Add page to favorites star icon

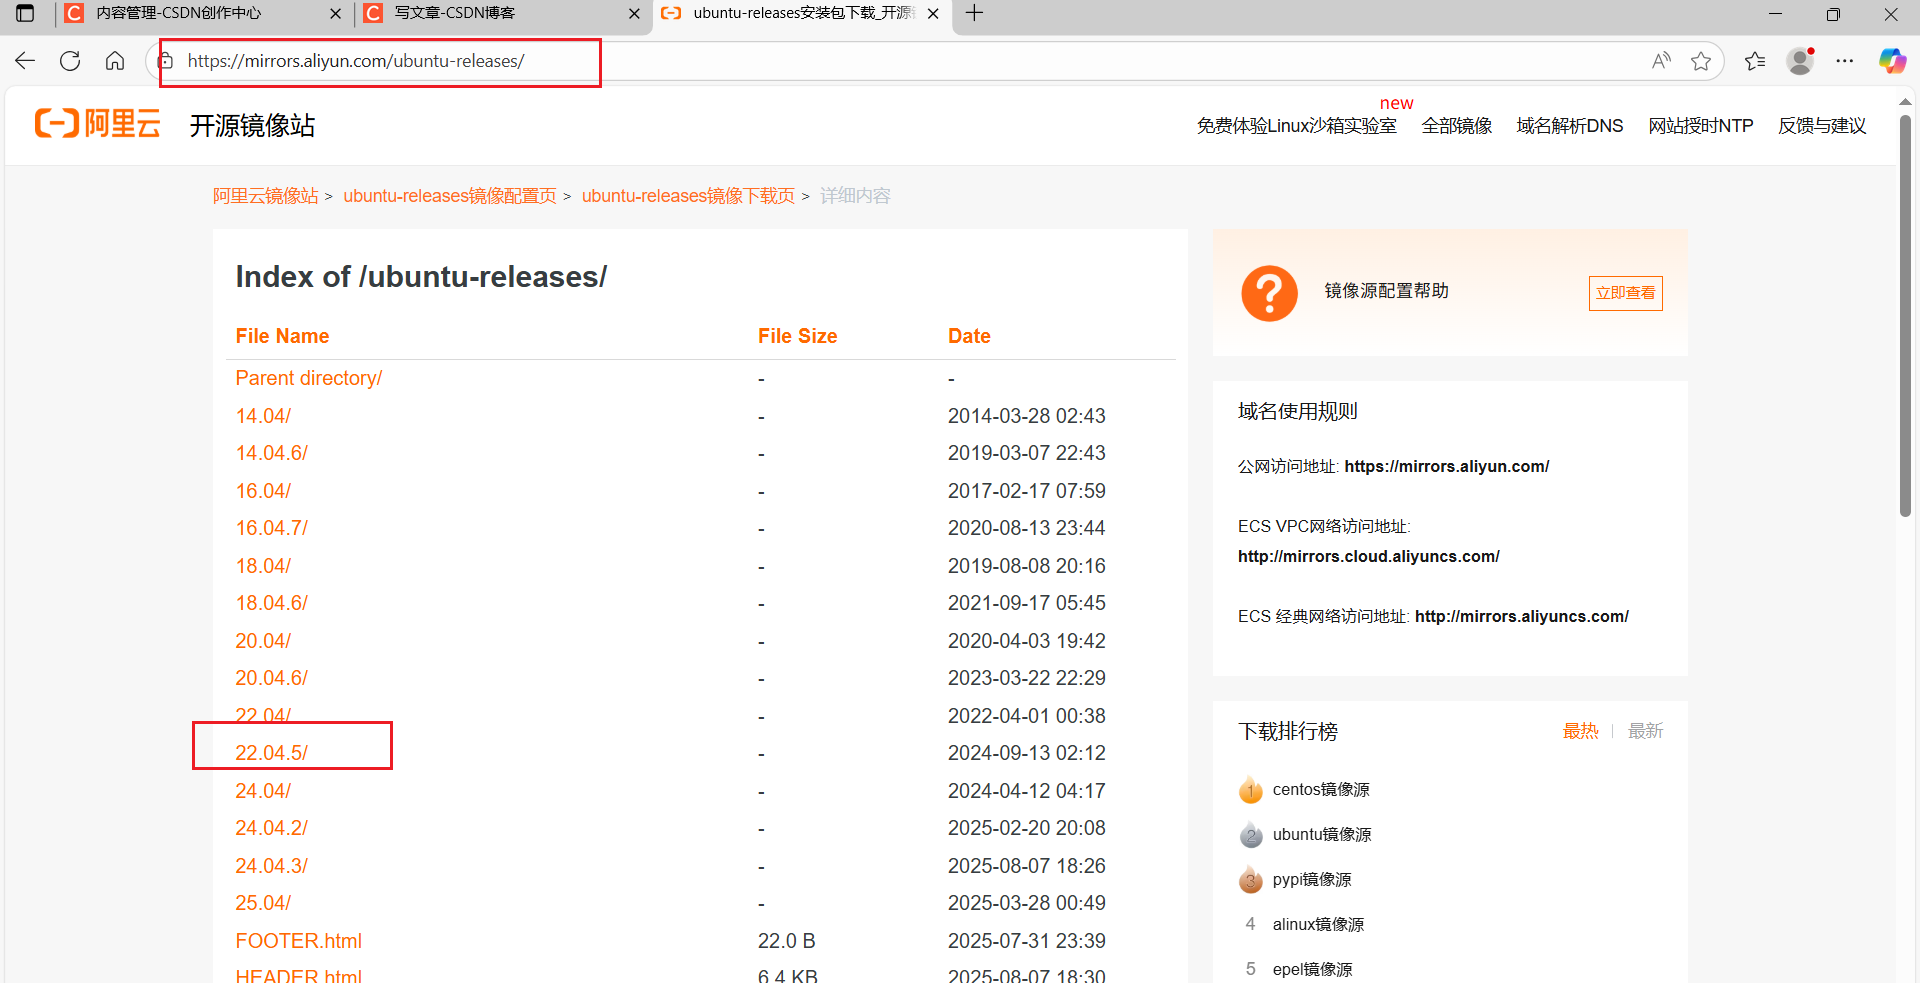pos(1701,61)
